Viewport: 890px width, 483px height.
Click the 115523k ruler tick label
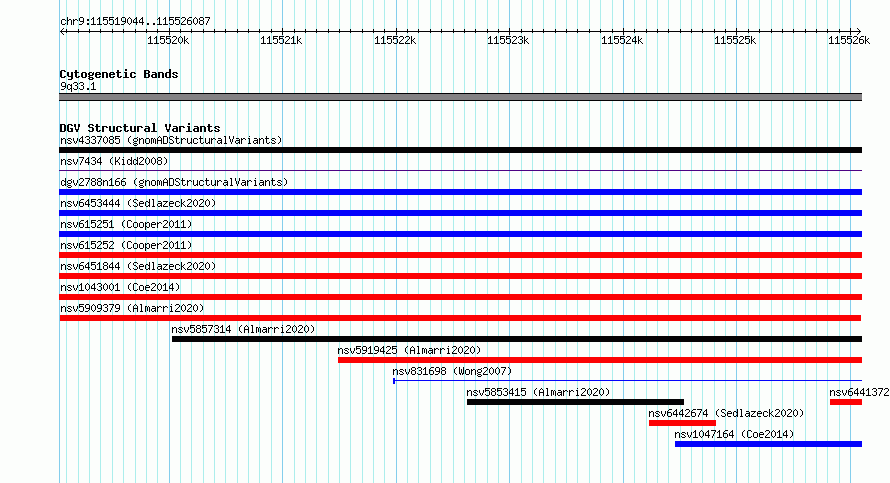[x=508, y=40]
